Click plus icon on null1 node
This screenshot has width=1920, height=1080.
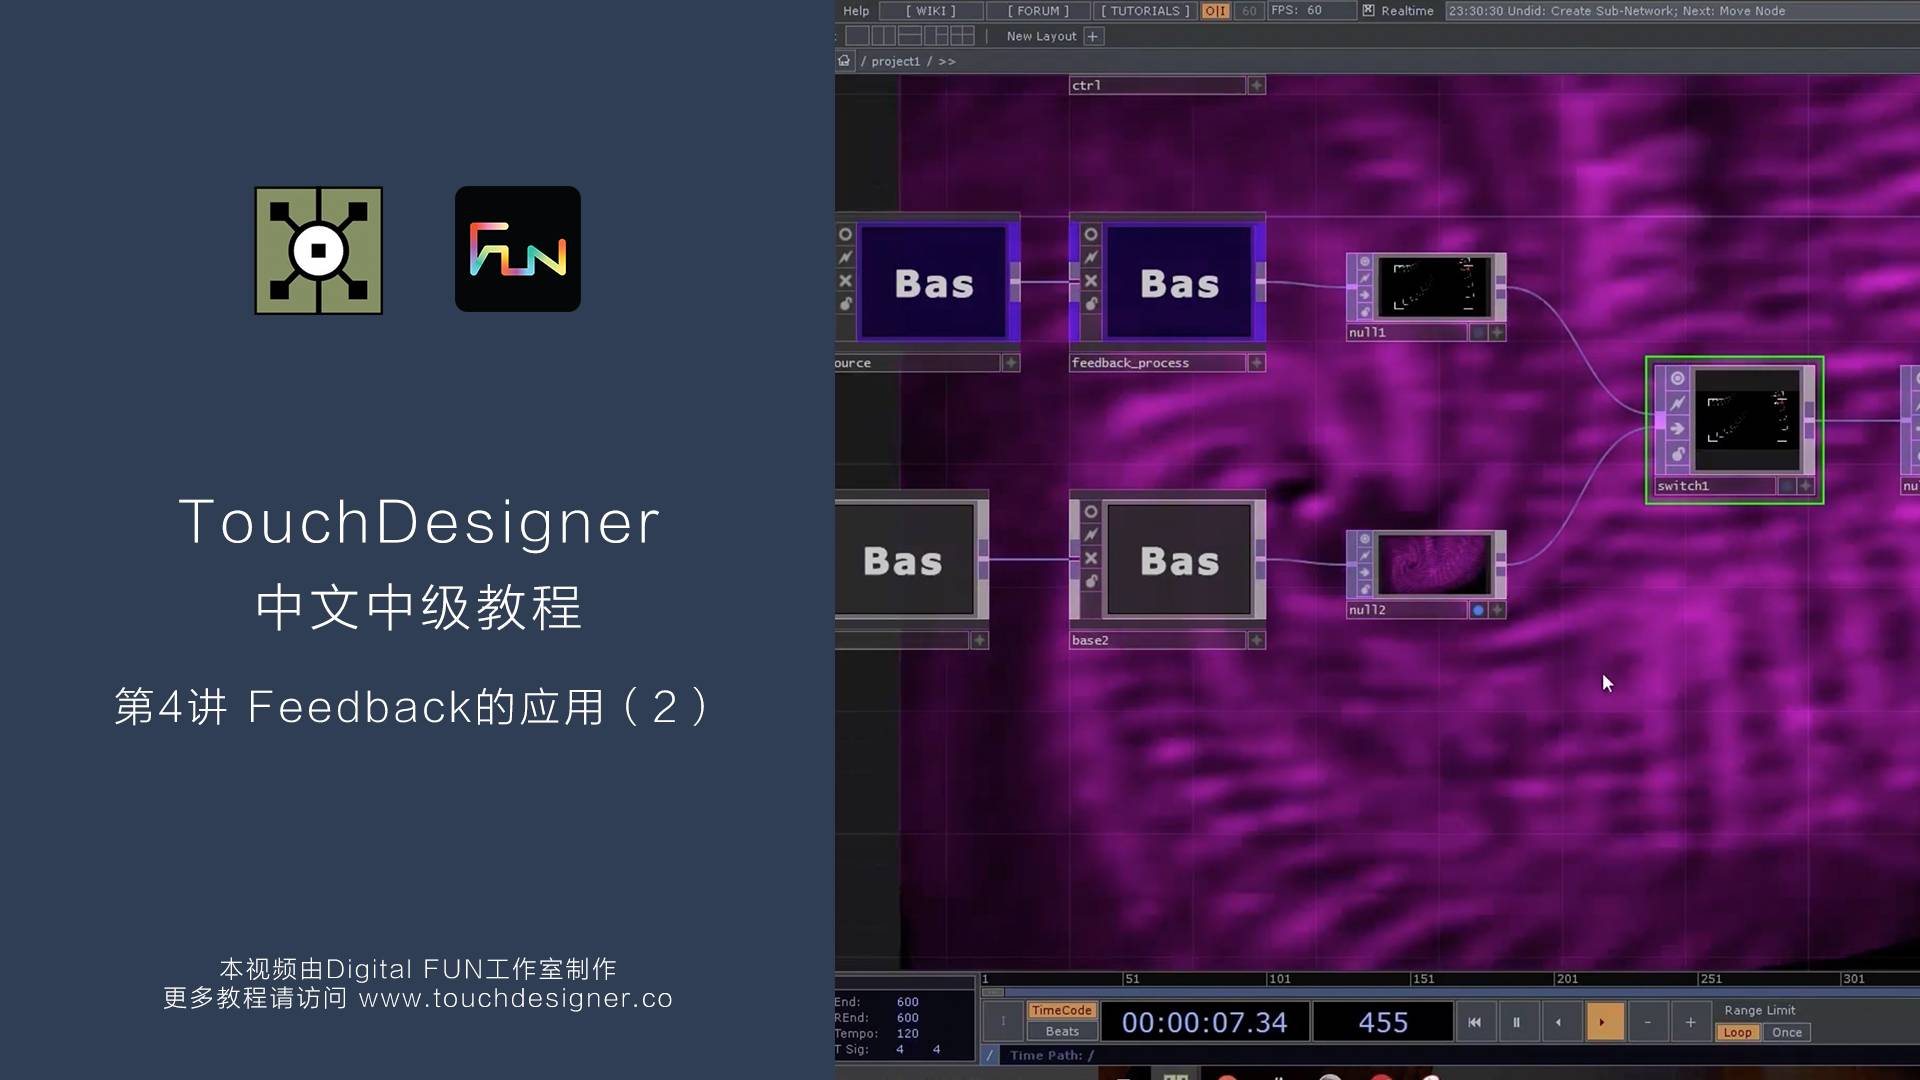(1497, 333)
